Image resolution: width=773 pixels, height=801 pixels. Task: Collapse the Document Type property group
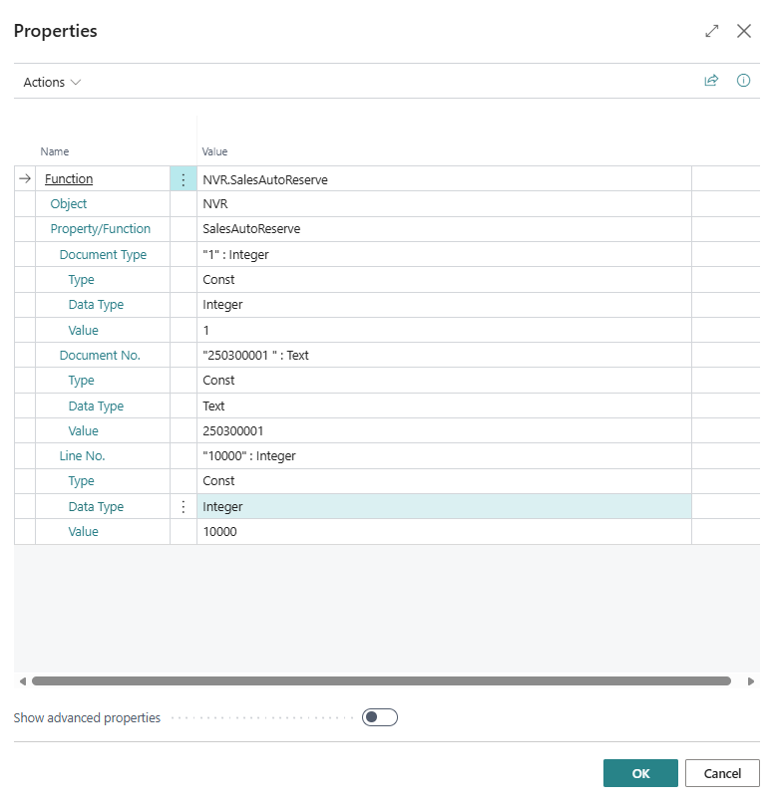pos(103,255)
